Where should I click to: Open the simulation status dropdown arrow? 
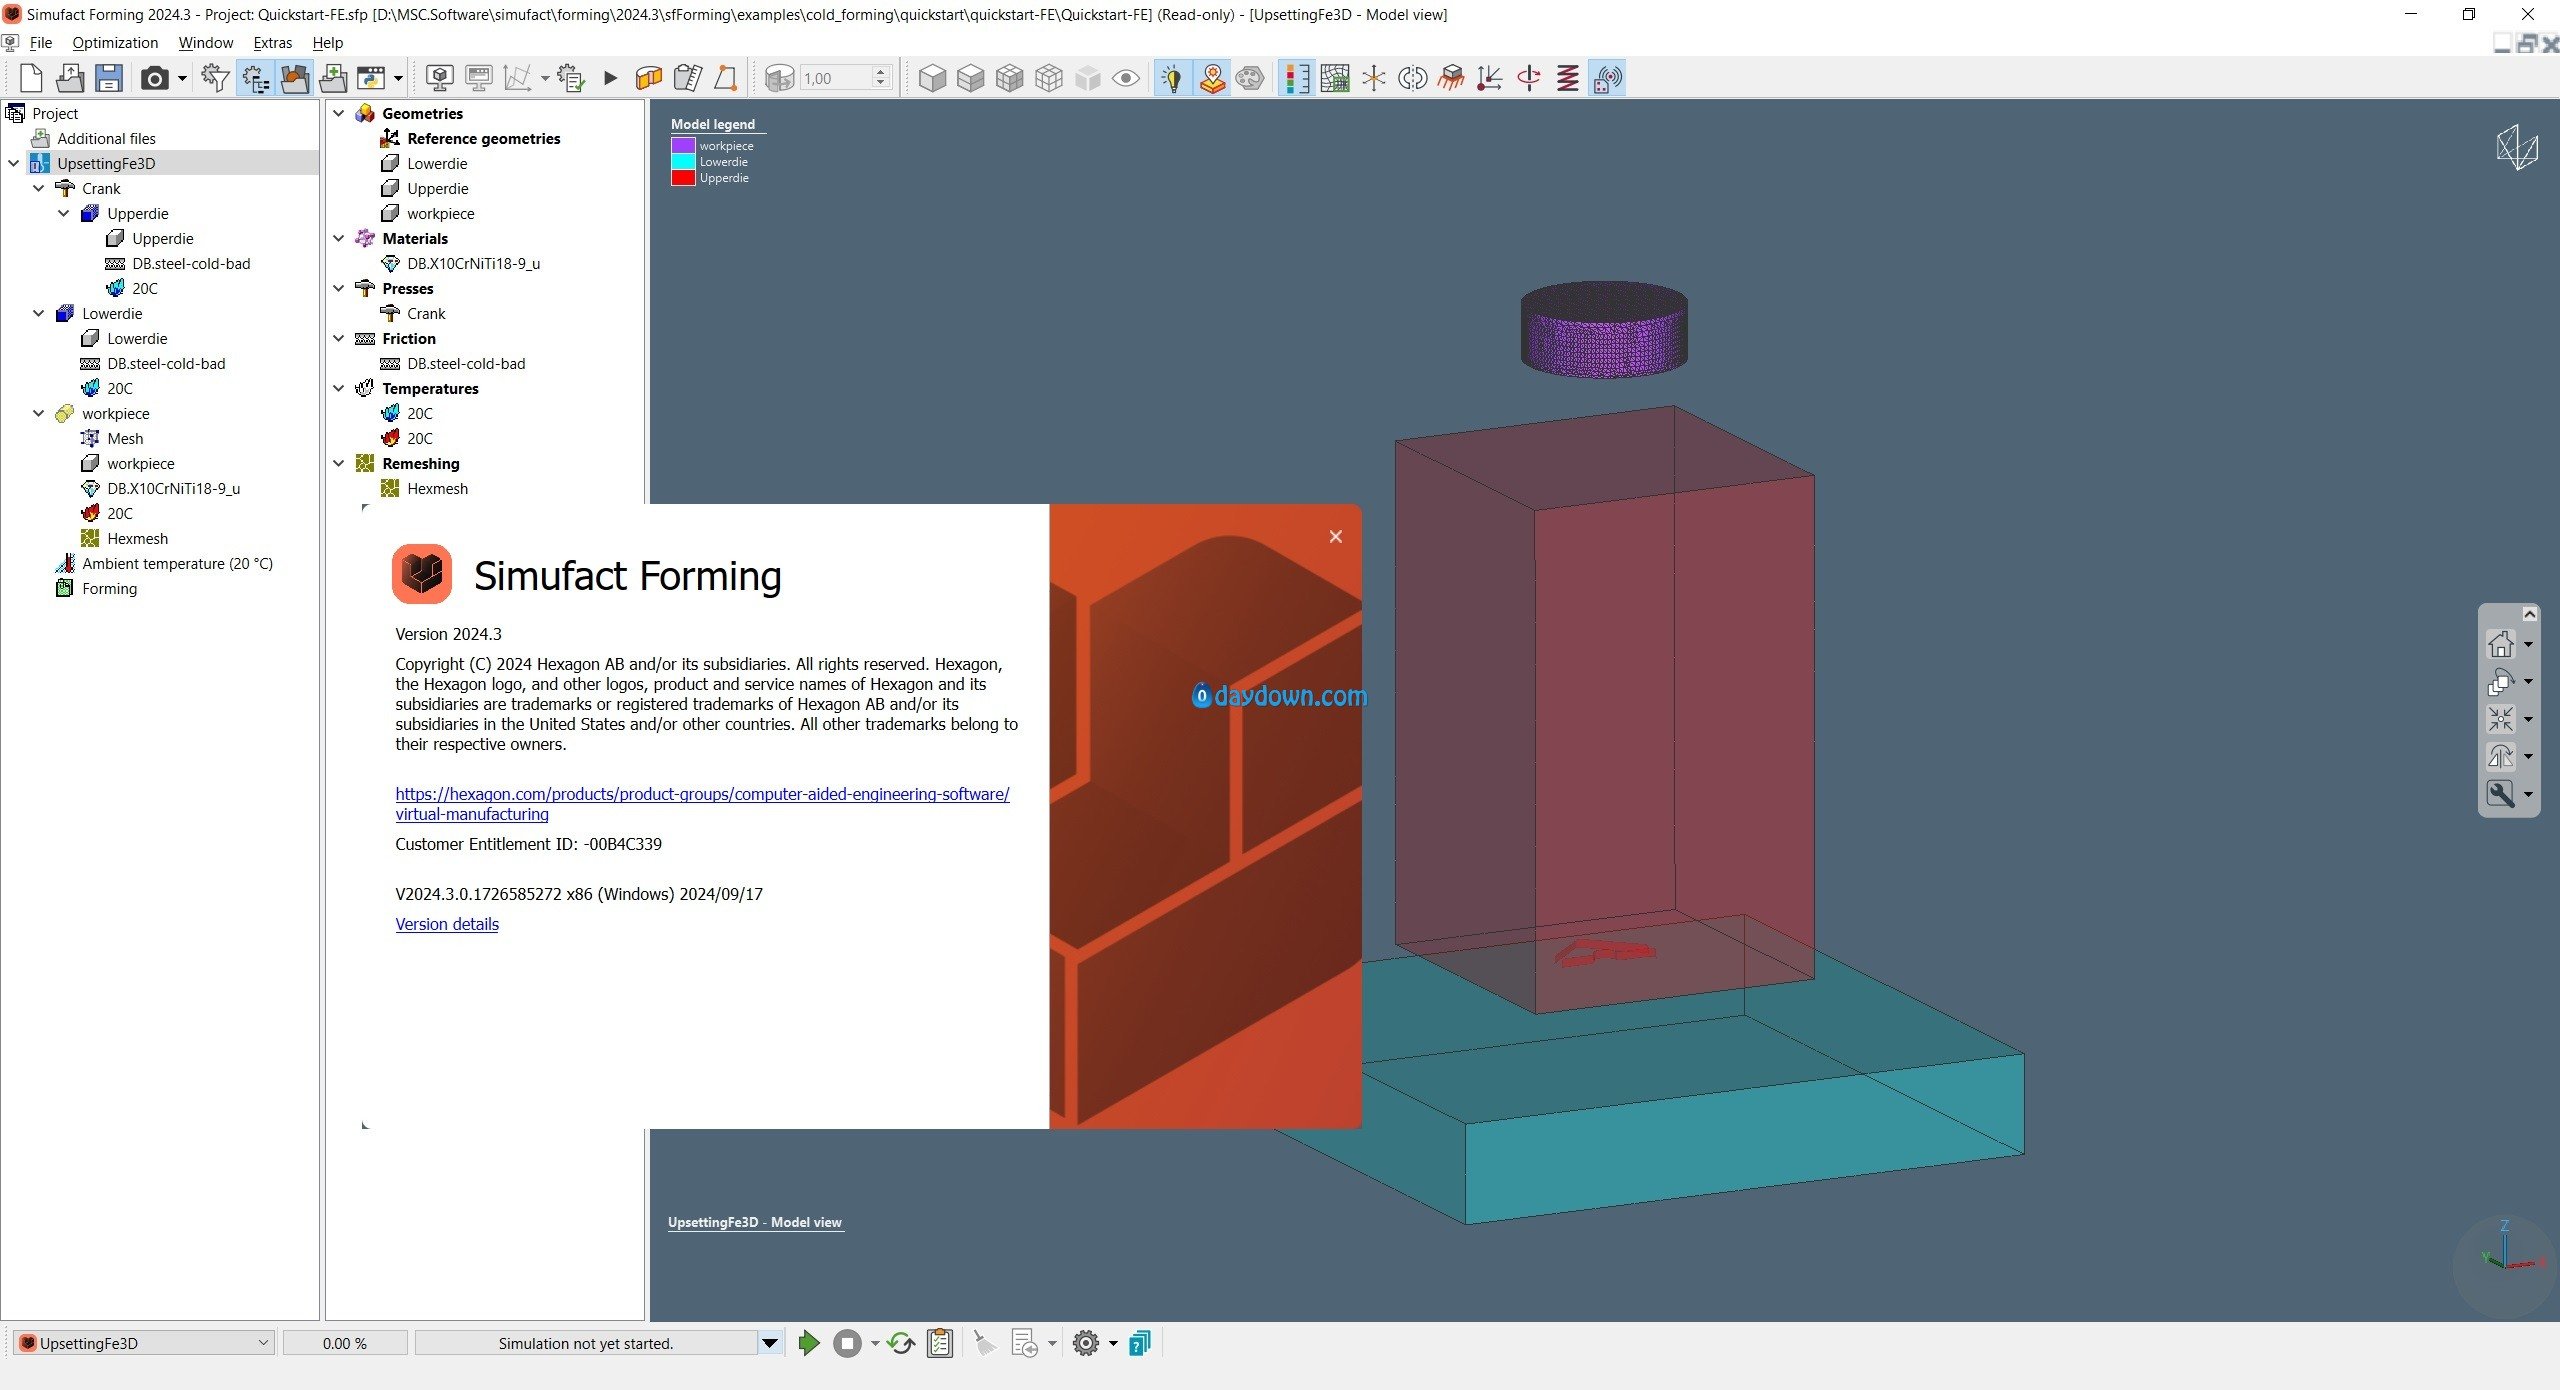[x=770, y=1343]
